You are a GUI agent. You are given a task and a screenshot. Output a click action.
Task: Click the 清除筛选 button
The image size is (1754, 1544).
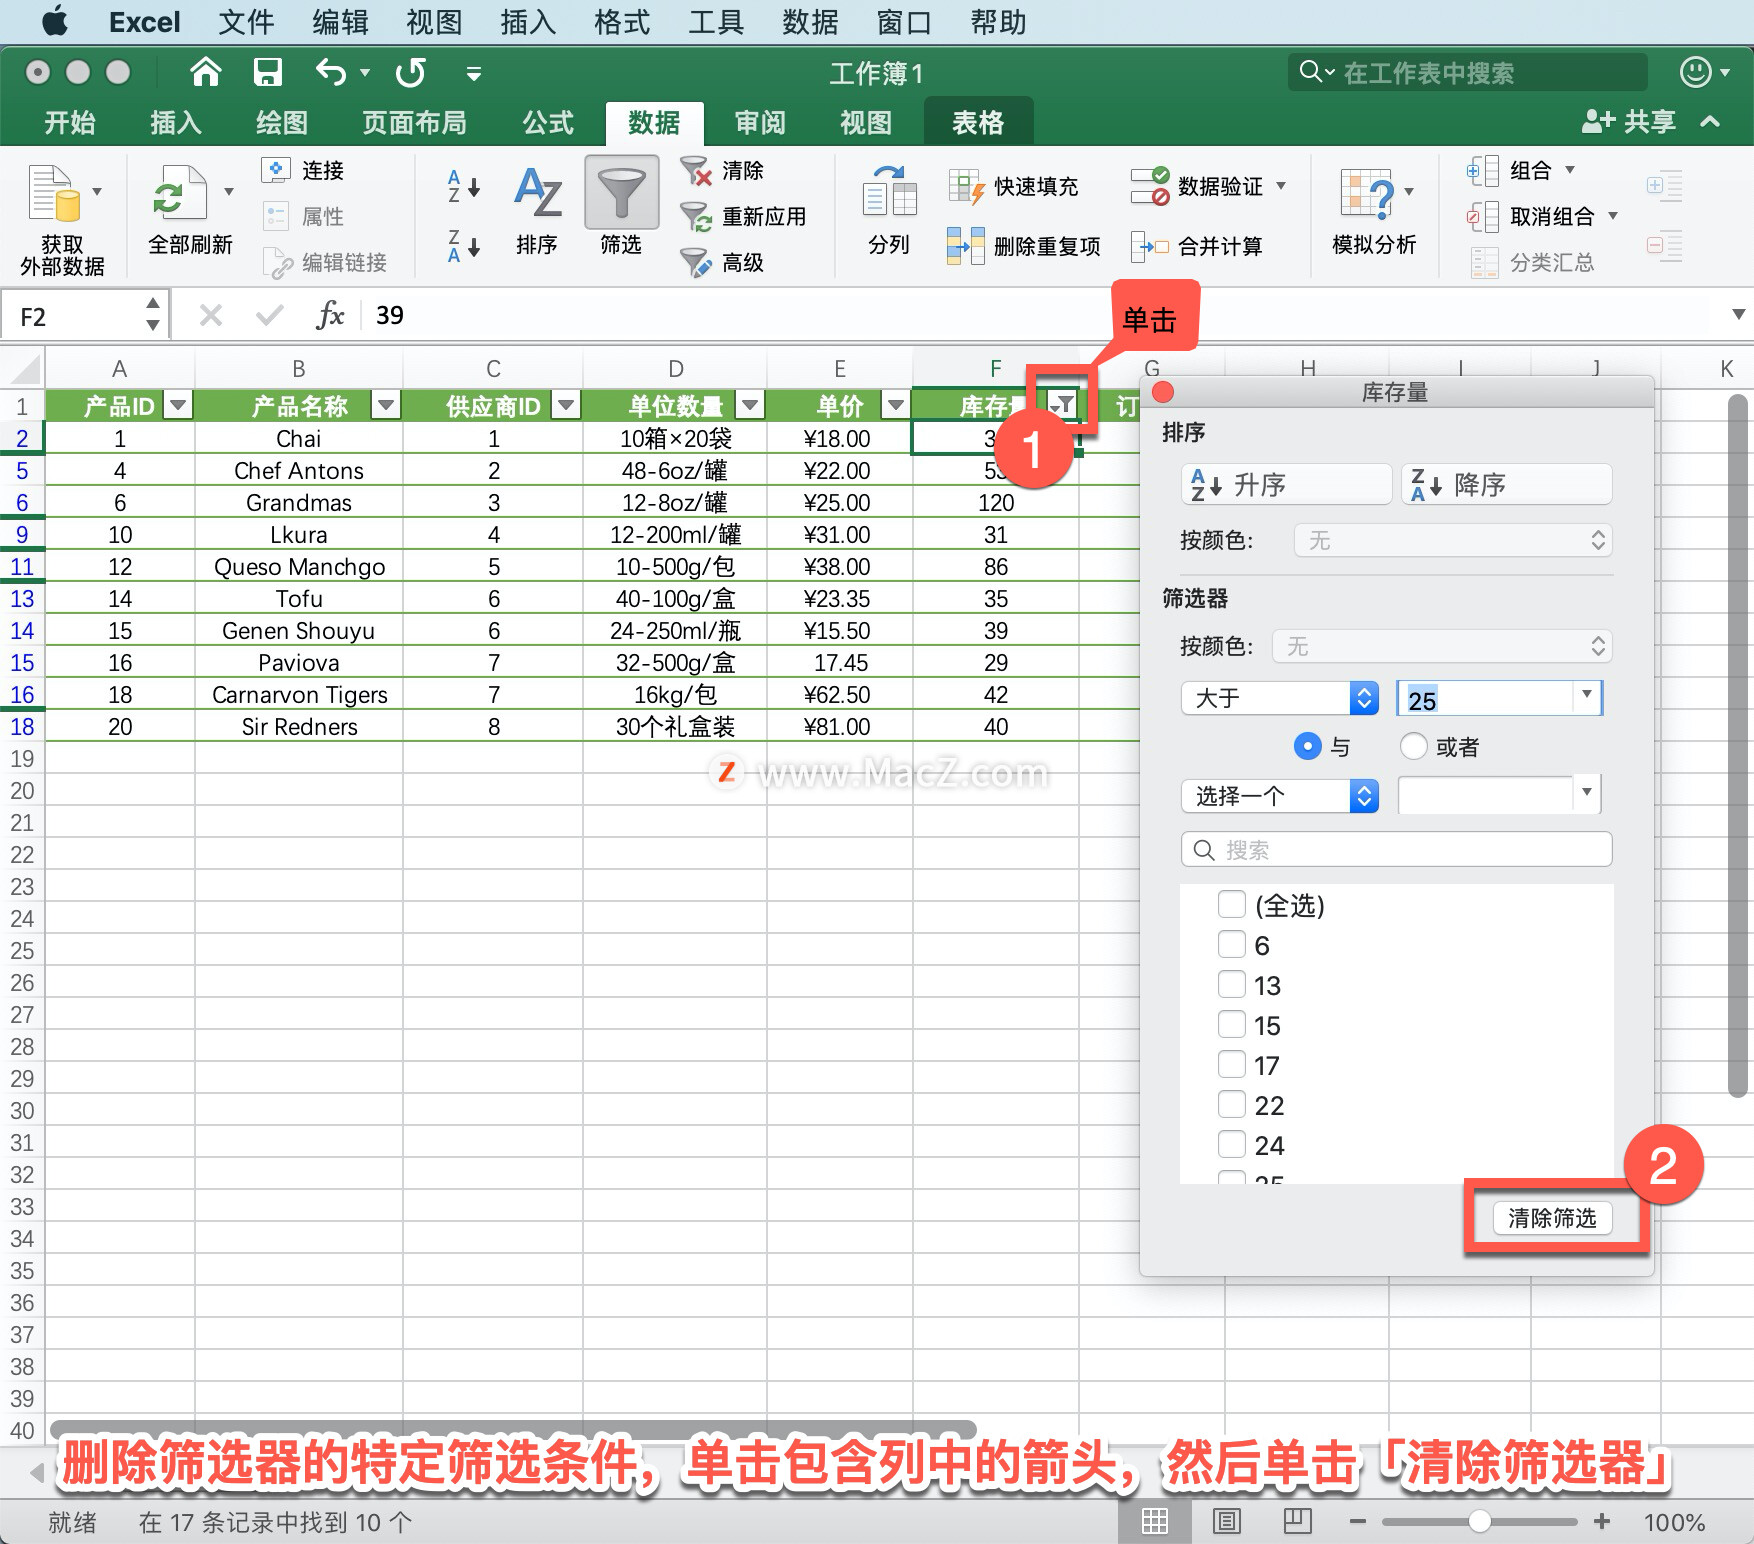coord(1552,1218)
